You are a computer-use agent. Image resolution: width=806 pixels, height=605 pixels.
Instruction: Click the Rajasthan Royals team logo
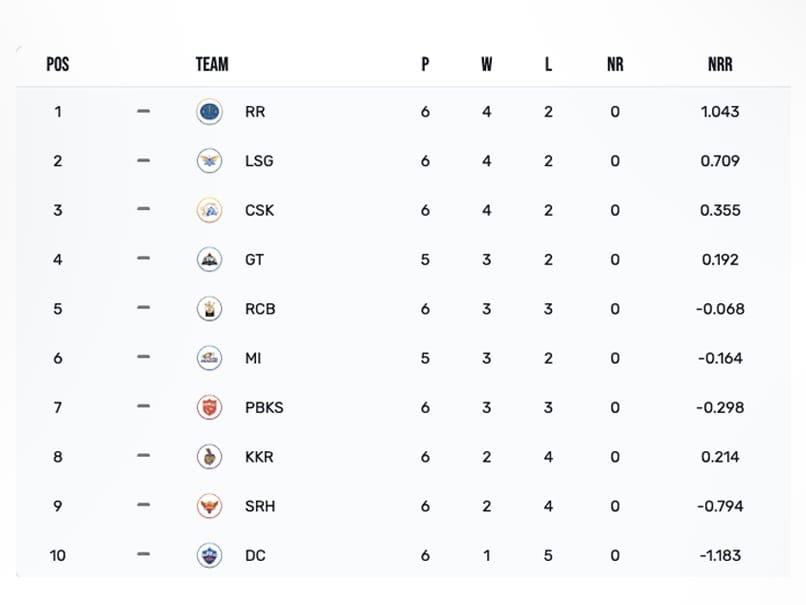click(x=209, y=112)
